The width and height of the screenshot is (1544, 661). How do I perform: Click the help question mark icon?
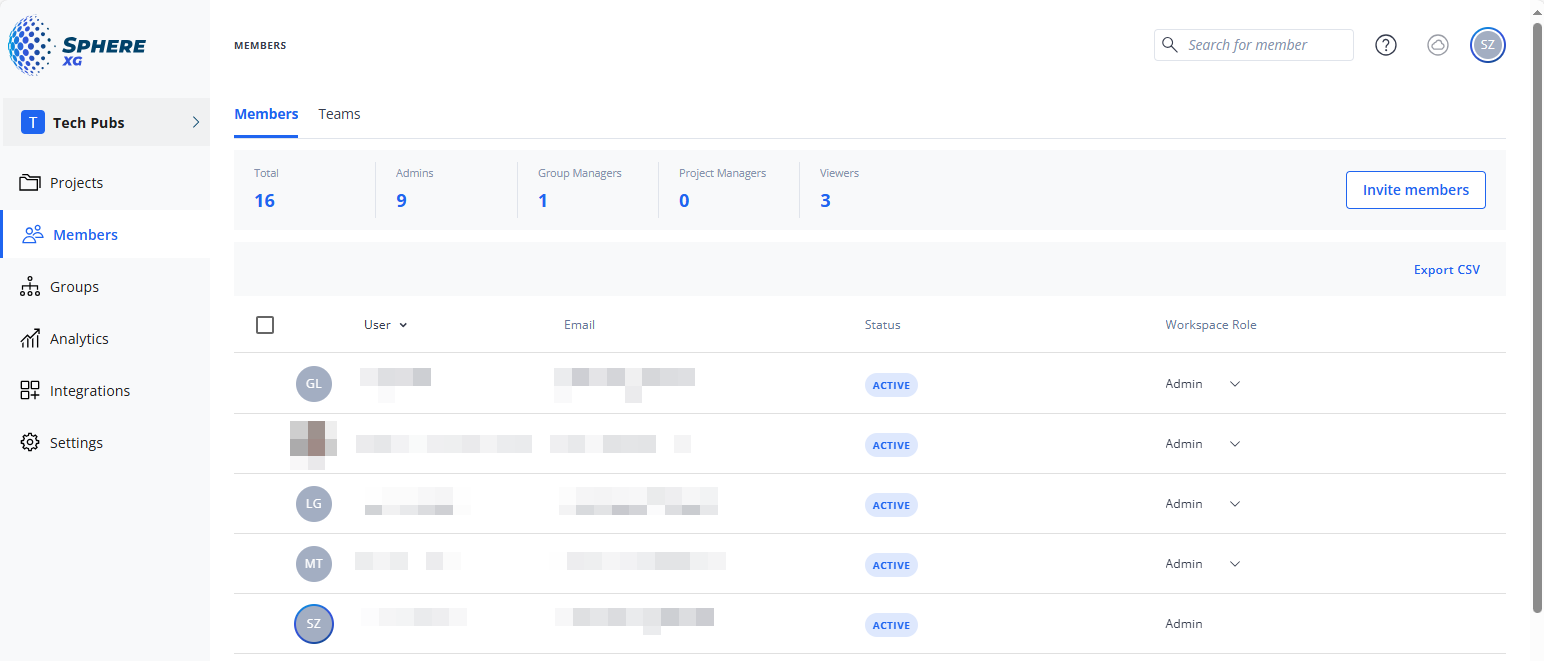[x=1385, y=45]
